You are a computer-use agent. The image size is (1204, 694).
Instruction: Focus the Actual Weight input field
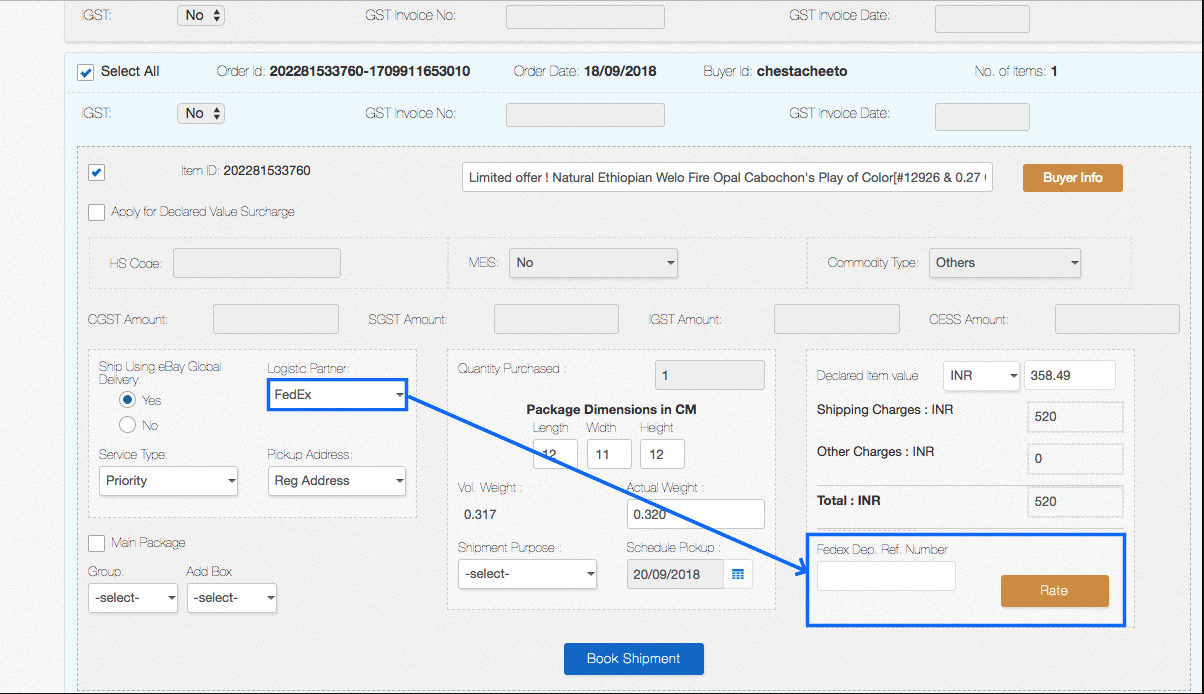[695, 514]
